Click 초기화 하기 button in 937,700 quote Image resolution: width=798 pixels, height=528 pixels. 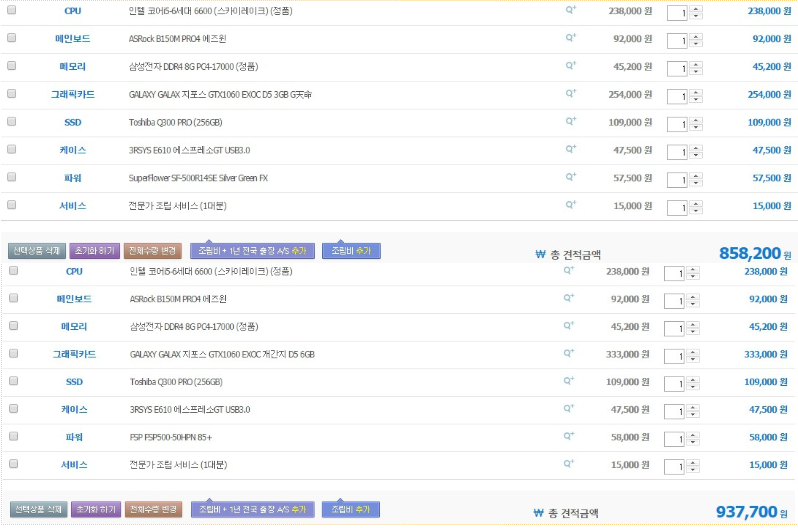click(x=96, y=509)
